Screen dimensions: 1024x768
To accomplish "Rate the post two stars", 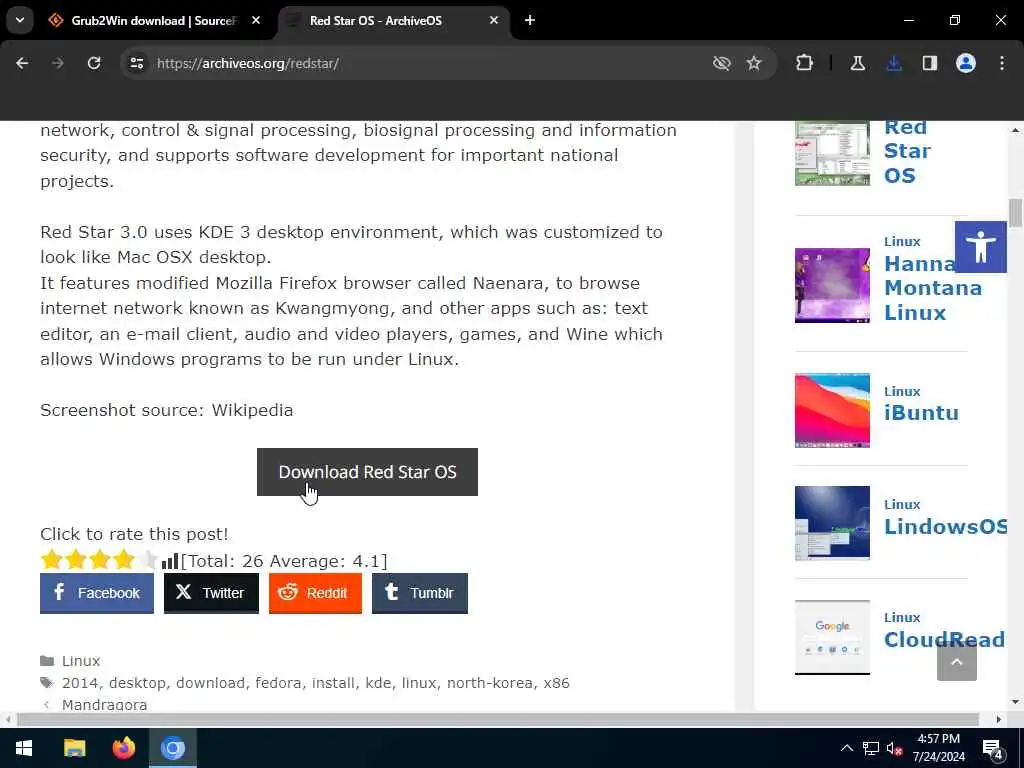I will click(75, 560).
